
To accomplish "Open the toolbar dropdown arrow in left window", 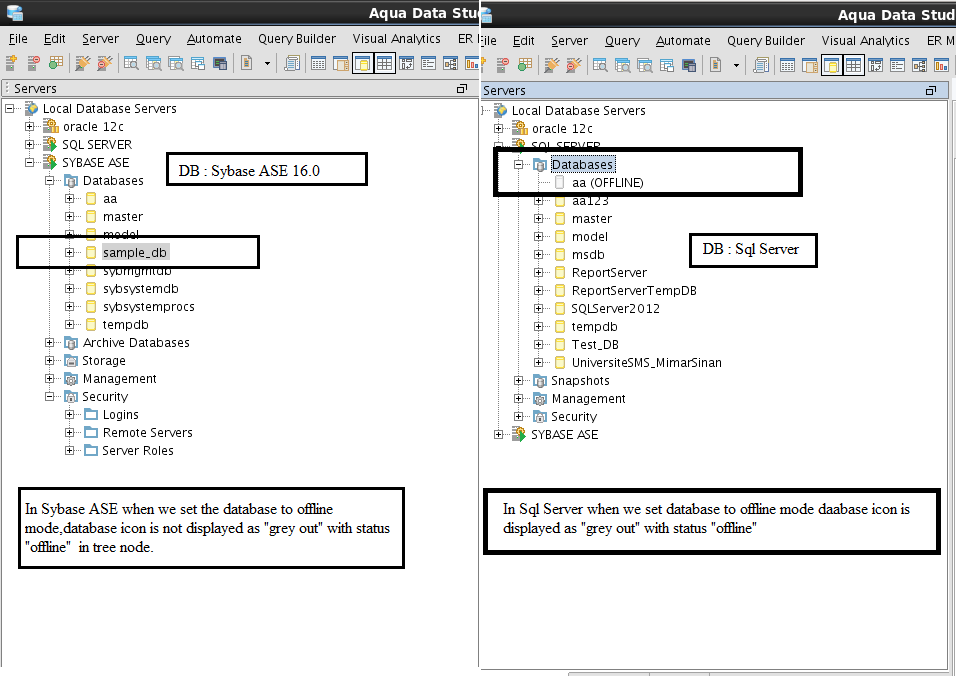I will pos(267,63).
